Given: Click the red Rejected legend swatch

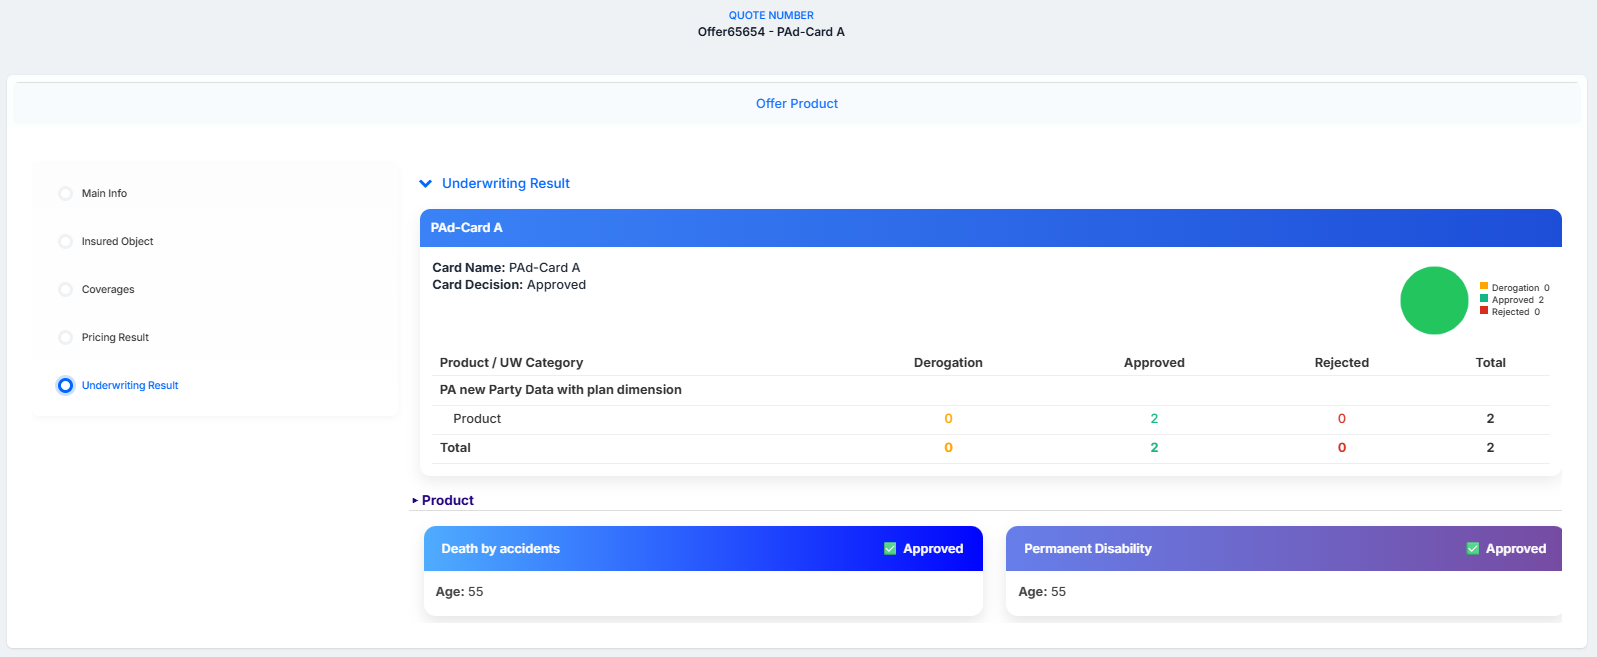Looking at the screenshot, I should pyautogui.click(x=1484, y=310).
